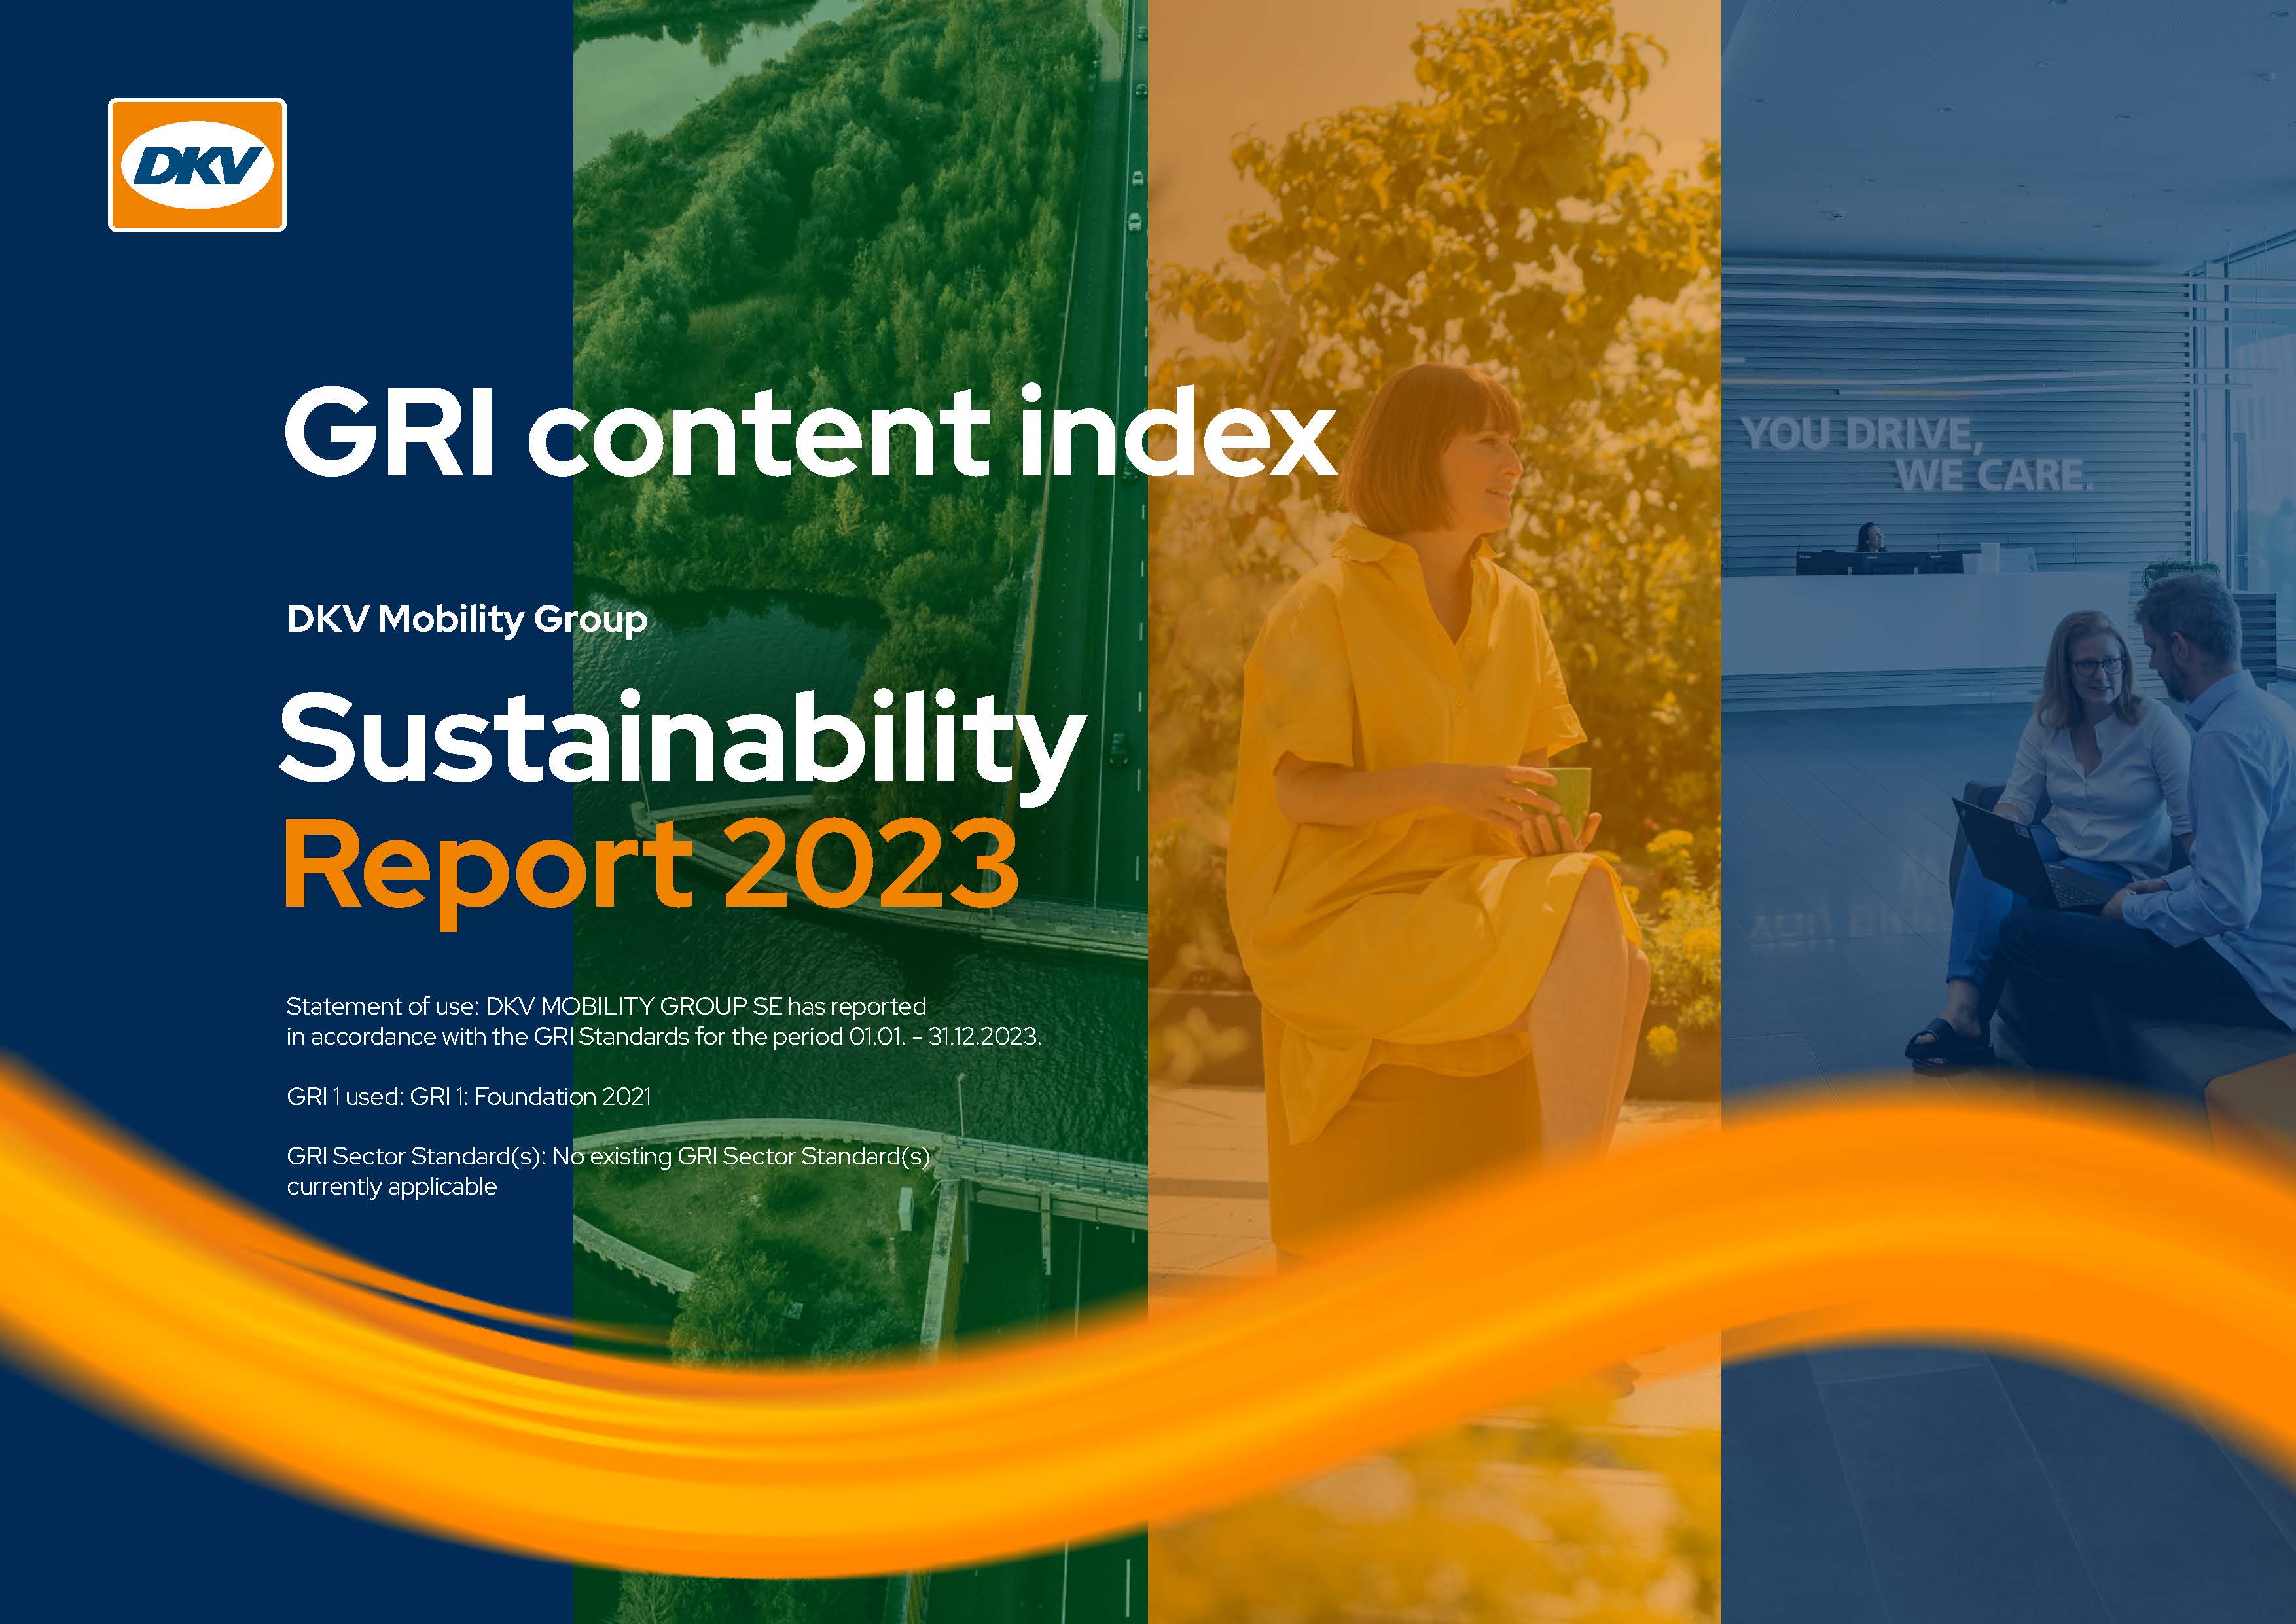Click 'GRI 1 used: GRI 1: Foundation 2021'
Image resolution: width=2296 pixels, height=1624 pixels.
pyautogui.click(x=469, y=1096)
